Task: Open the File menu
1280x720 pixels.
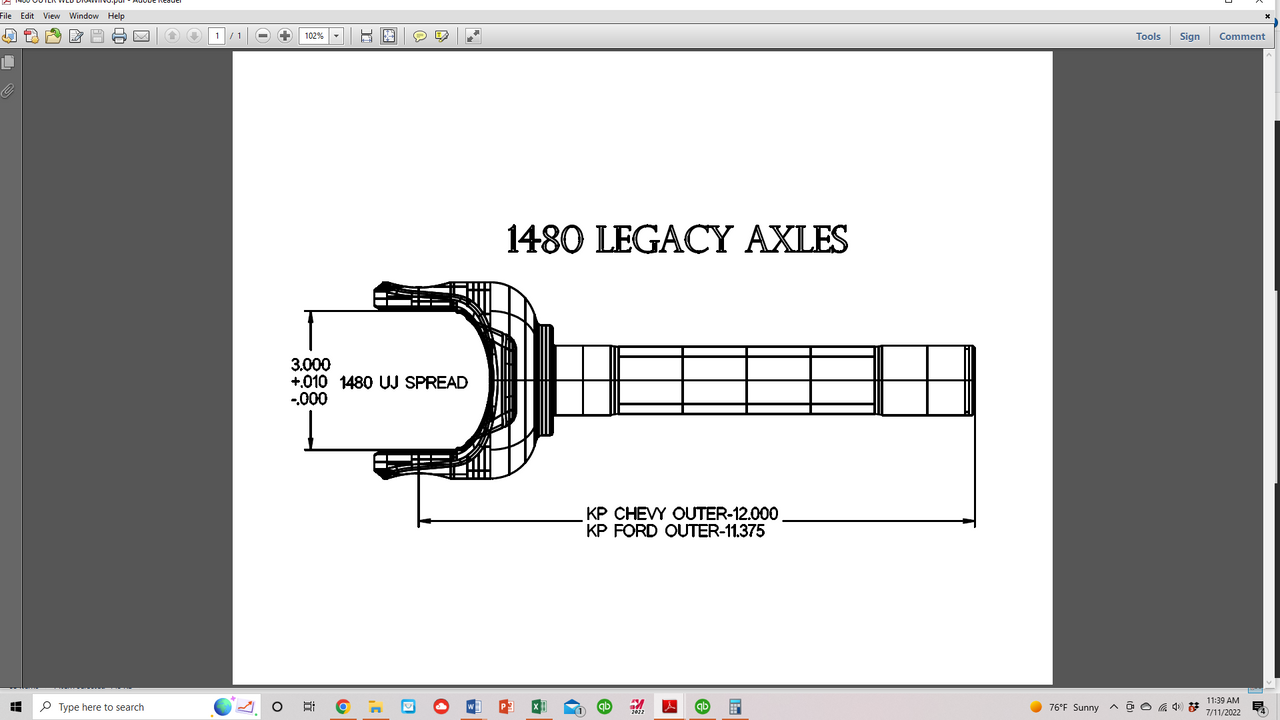Action: (8, 15)
